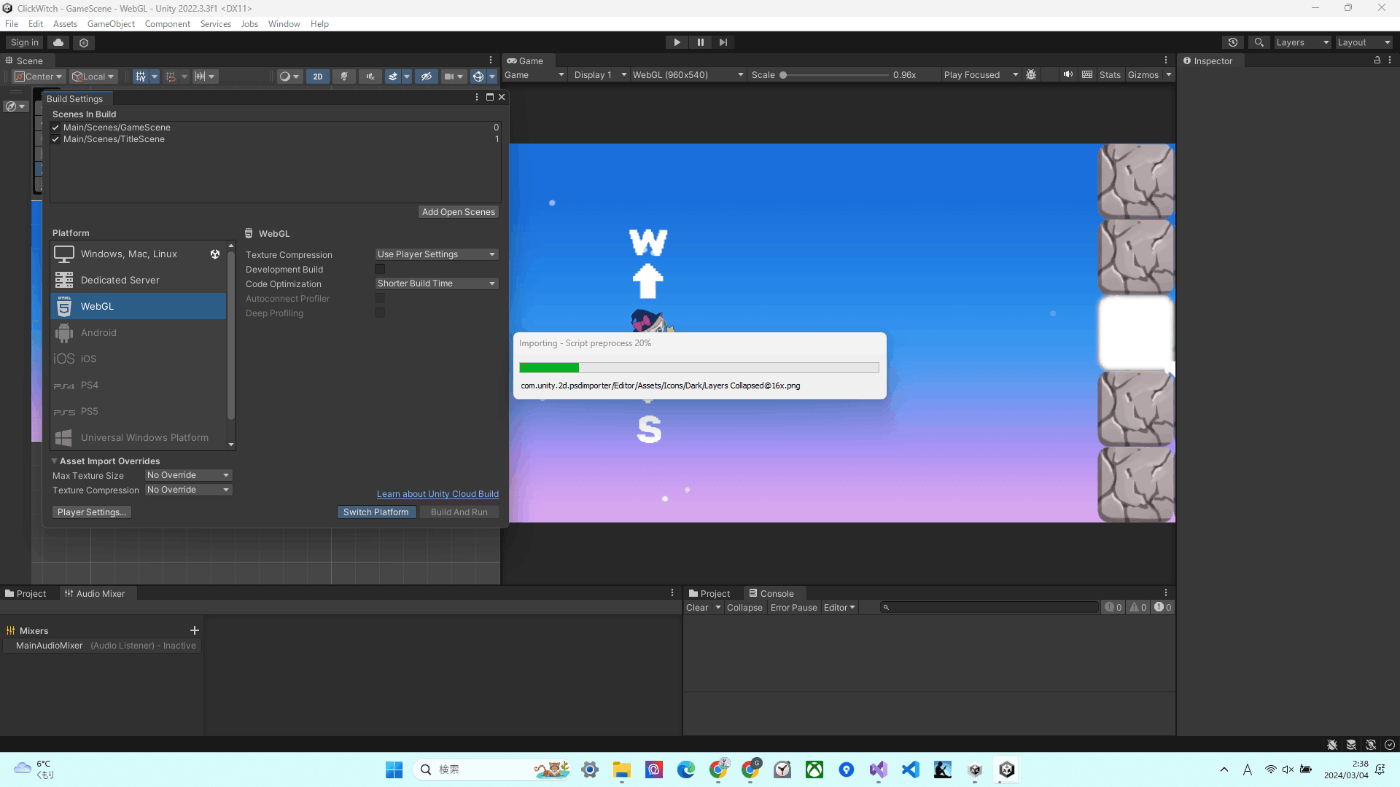Open the File menu

tap(12, 24)
